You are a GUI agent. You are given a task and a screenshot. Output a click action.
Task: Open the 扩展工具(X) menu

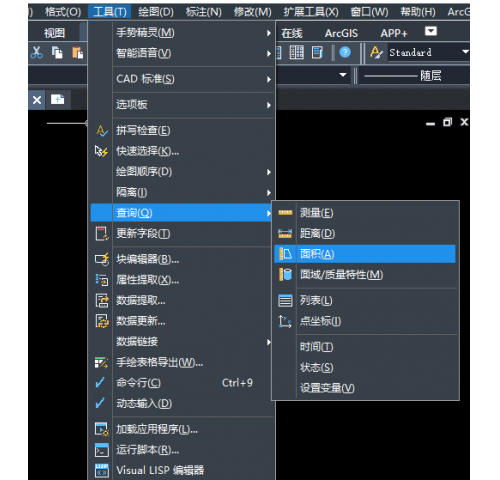tap(311, 12)
